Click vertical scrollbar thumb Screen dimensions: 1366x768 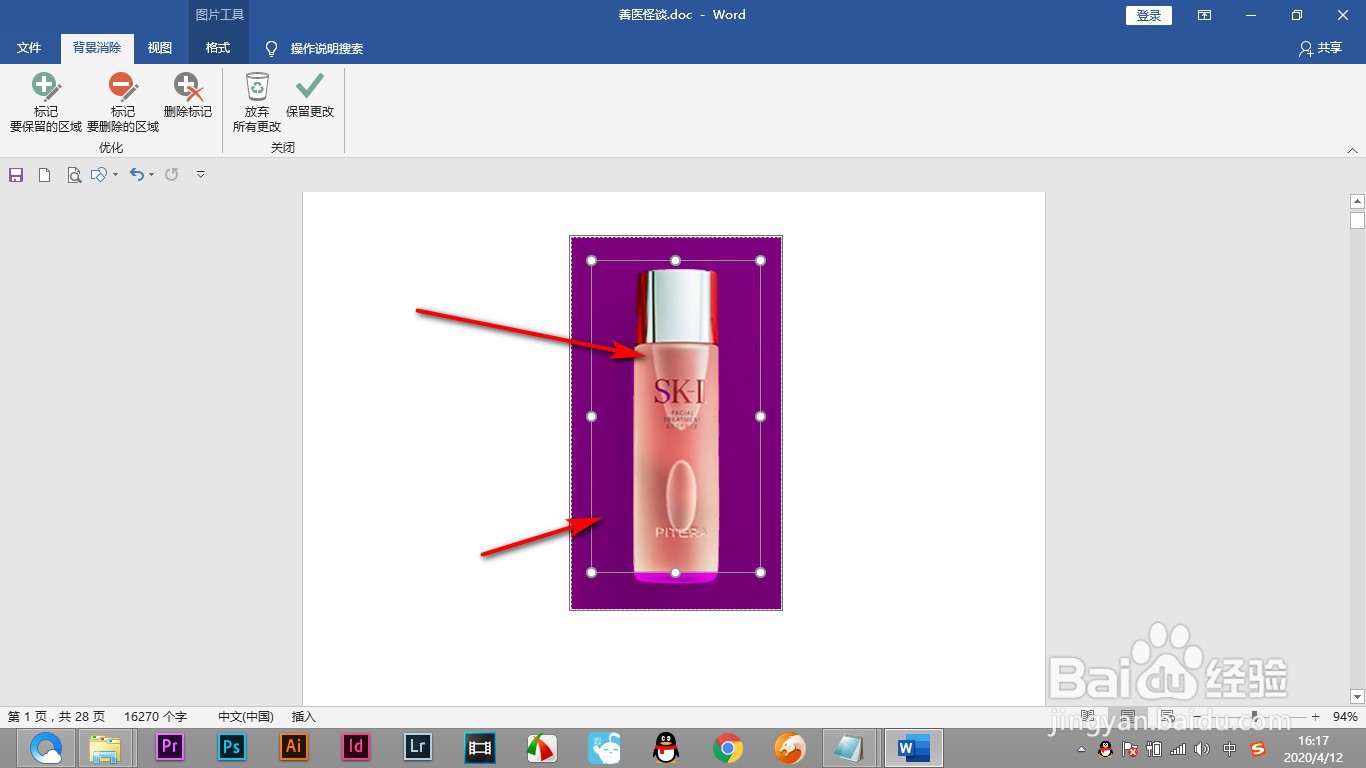pyautogui.click(x=1357, y=221)
